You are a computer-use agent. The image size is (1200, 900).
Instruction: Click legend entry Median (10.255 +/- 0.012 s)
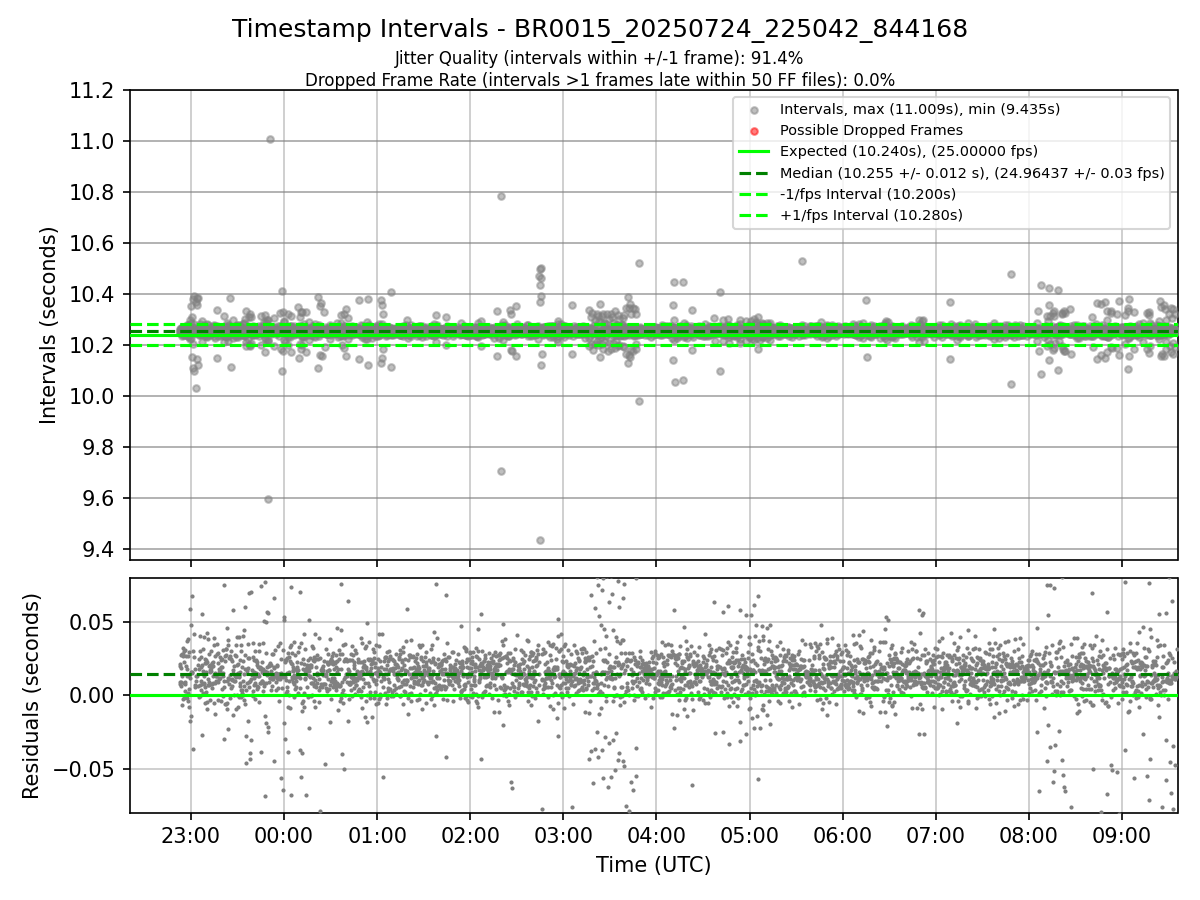coord(972,173)
